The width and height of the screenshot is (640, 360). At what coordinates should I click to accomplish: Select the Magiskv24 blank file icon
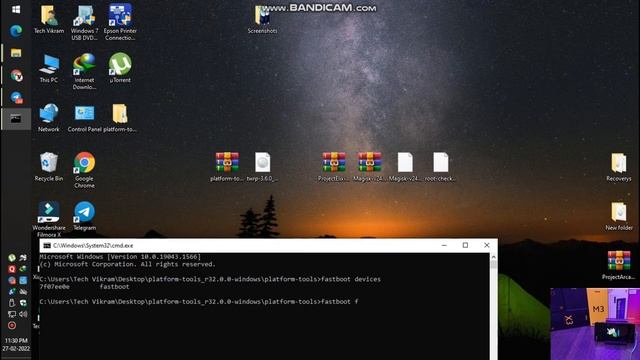[405, 167]
